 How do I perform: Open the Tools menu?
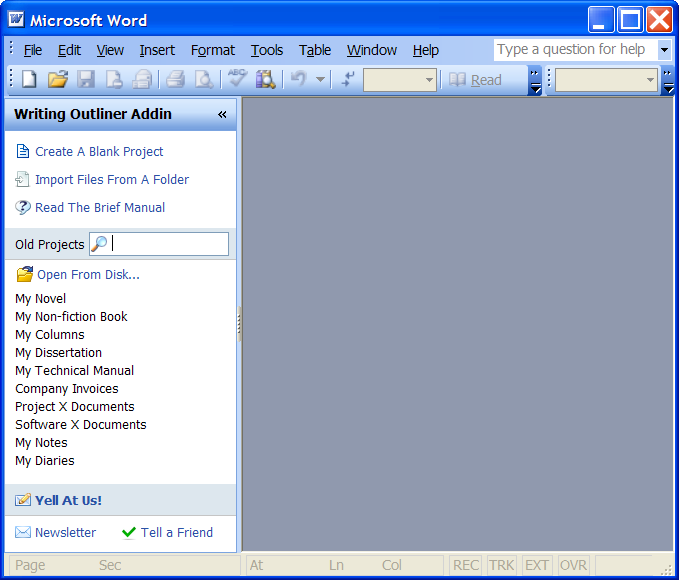[267, 50]
